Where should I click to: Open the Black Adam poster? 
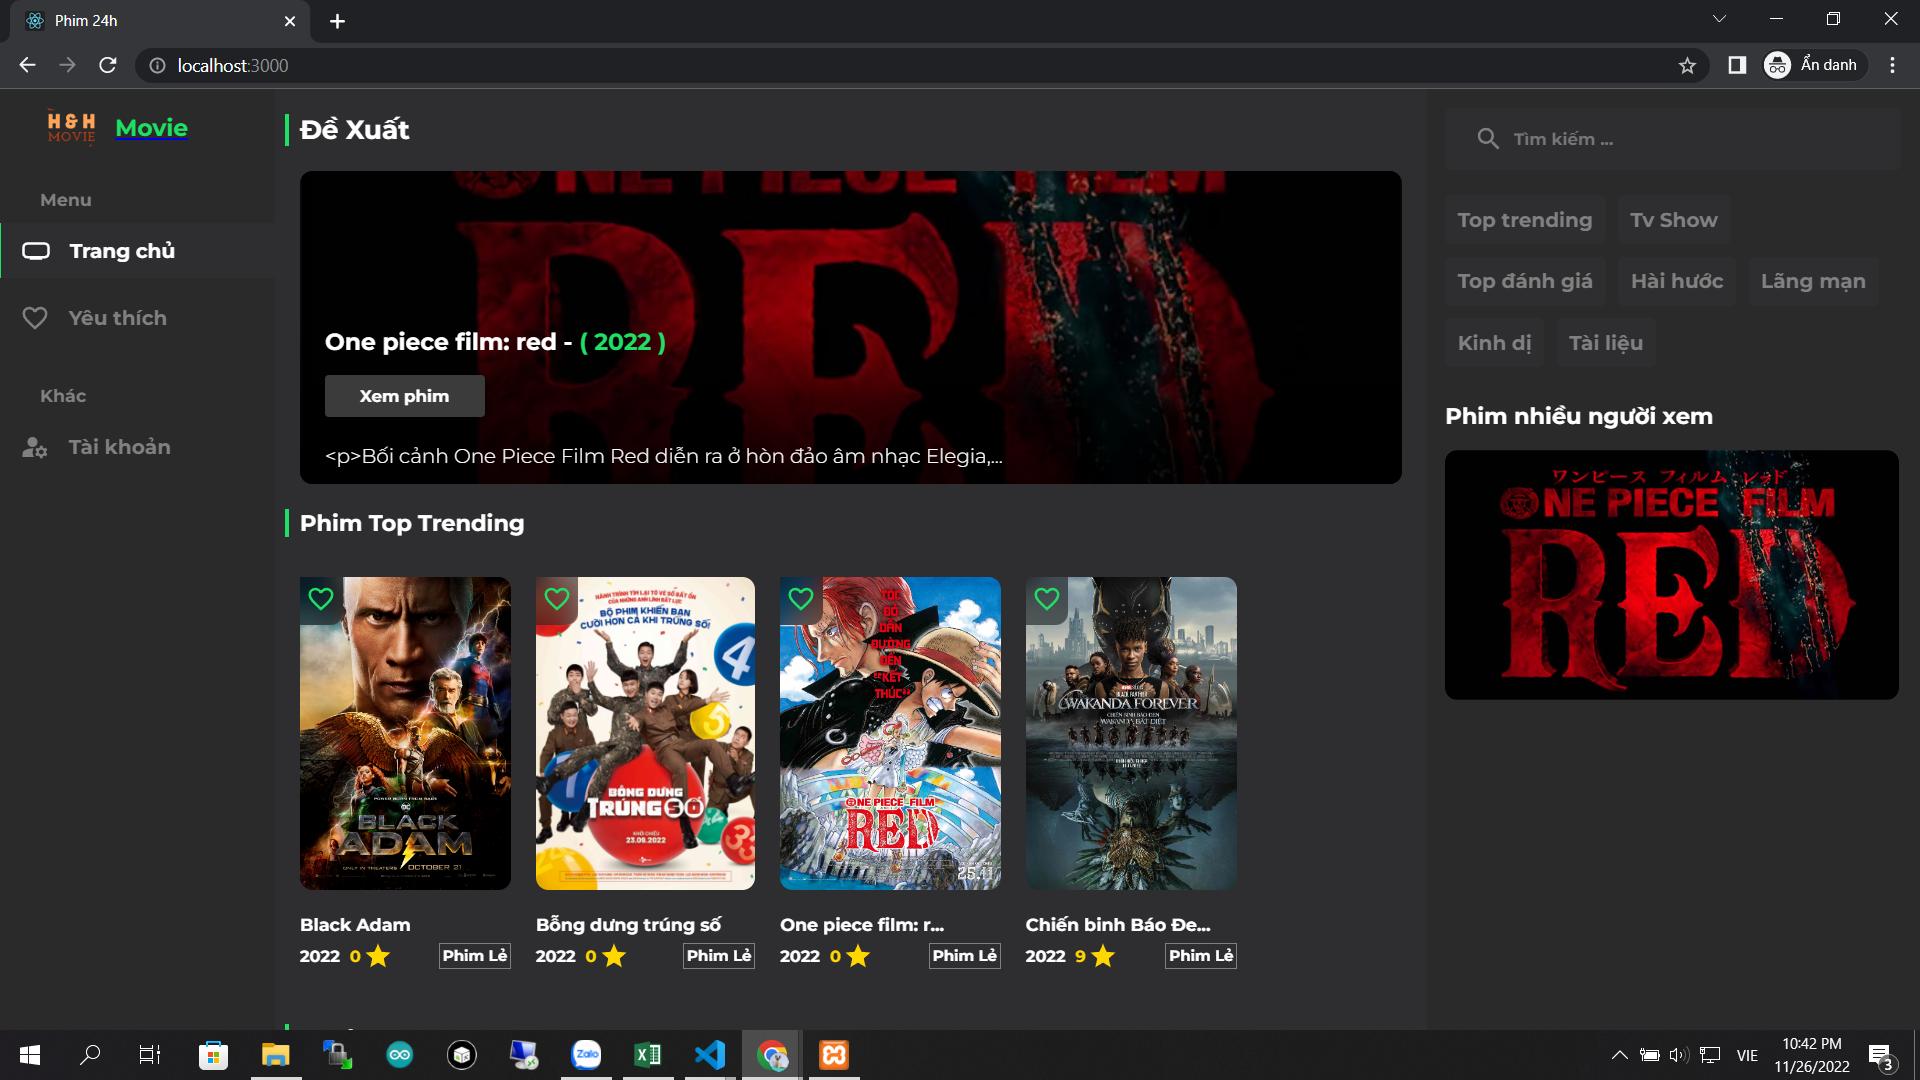405,733
